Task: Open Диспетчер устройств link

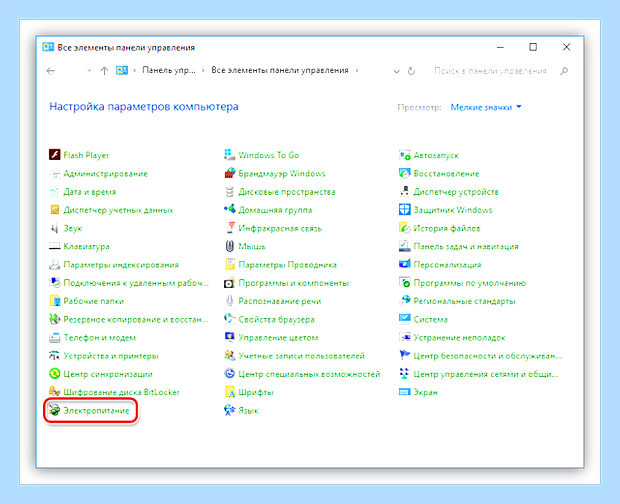Action: tap(456, 192)
